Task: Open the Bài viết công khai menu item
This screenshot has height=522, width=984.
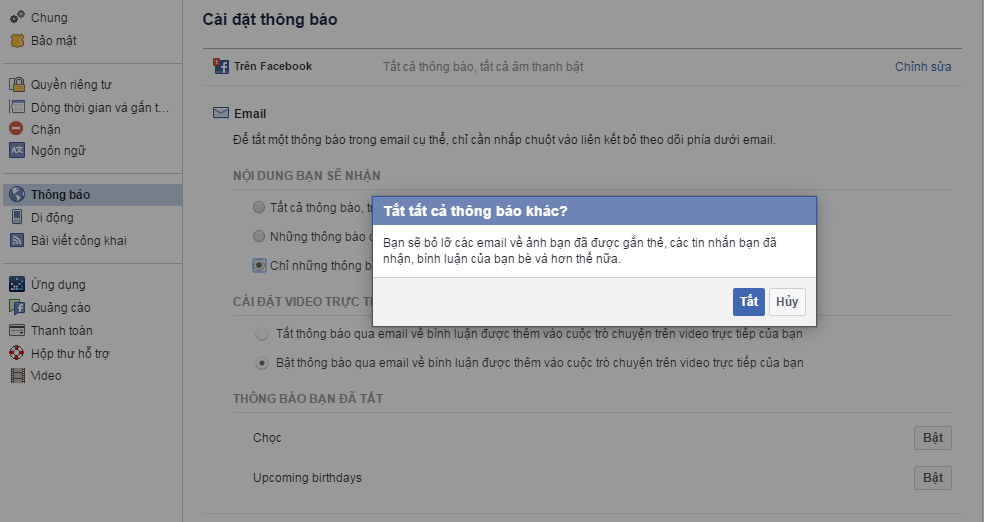Action: (78, 241)
